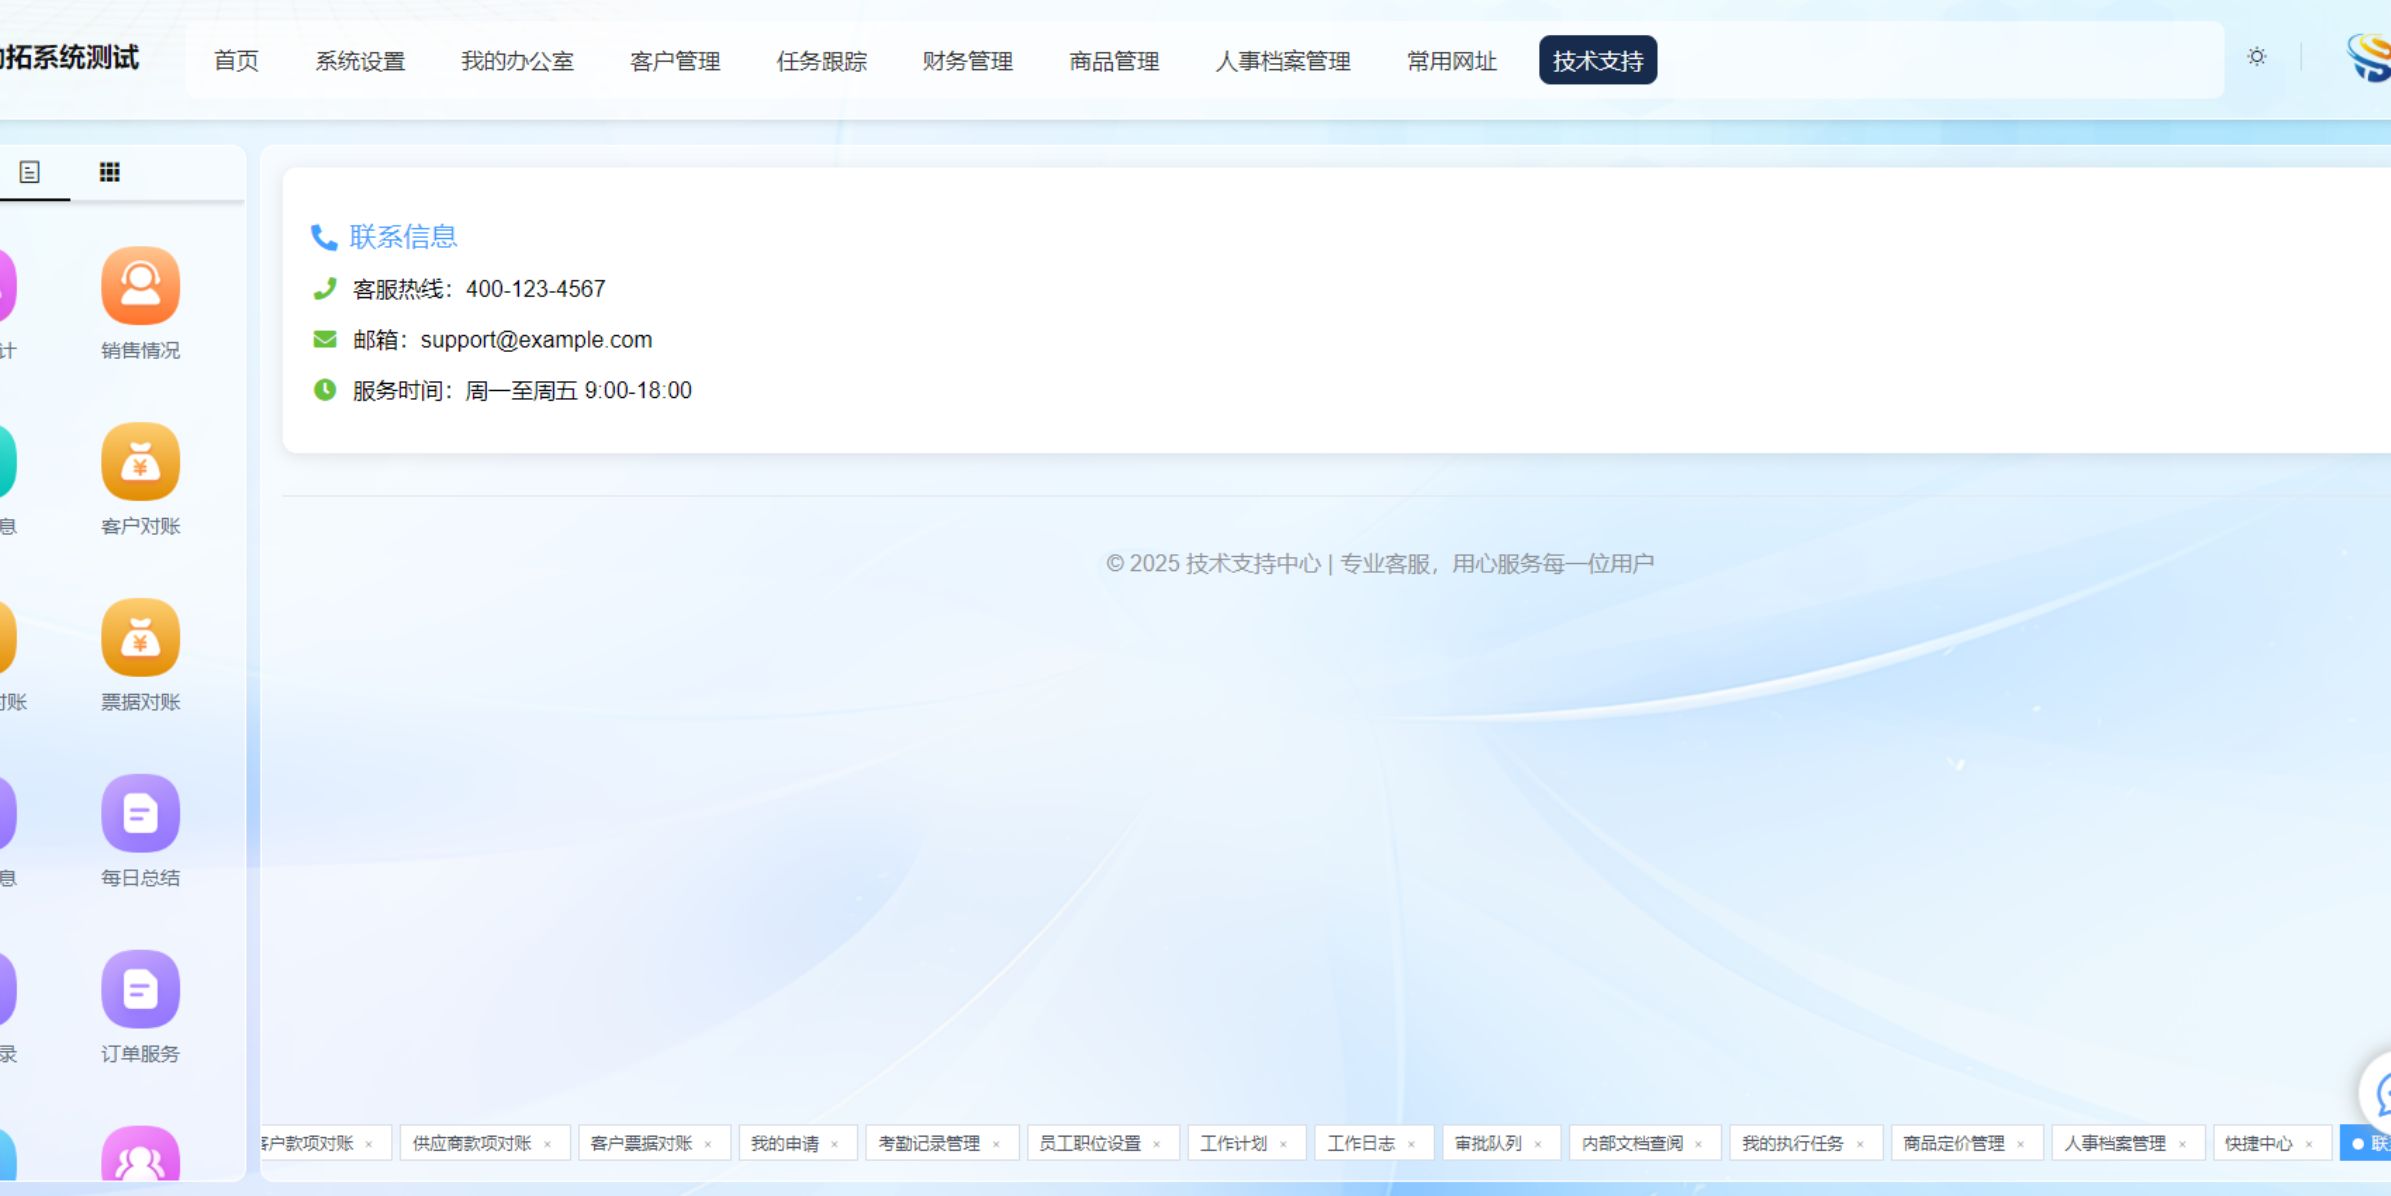Screen dimensions: 2391x1196
Task: Open the chat bubble floating icon
Action: [x=2382, y=1094]
